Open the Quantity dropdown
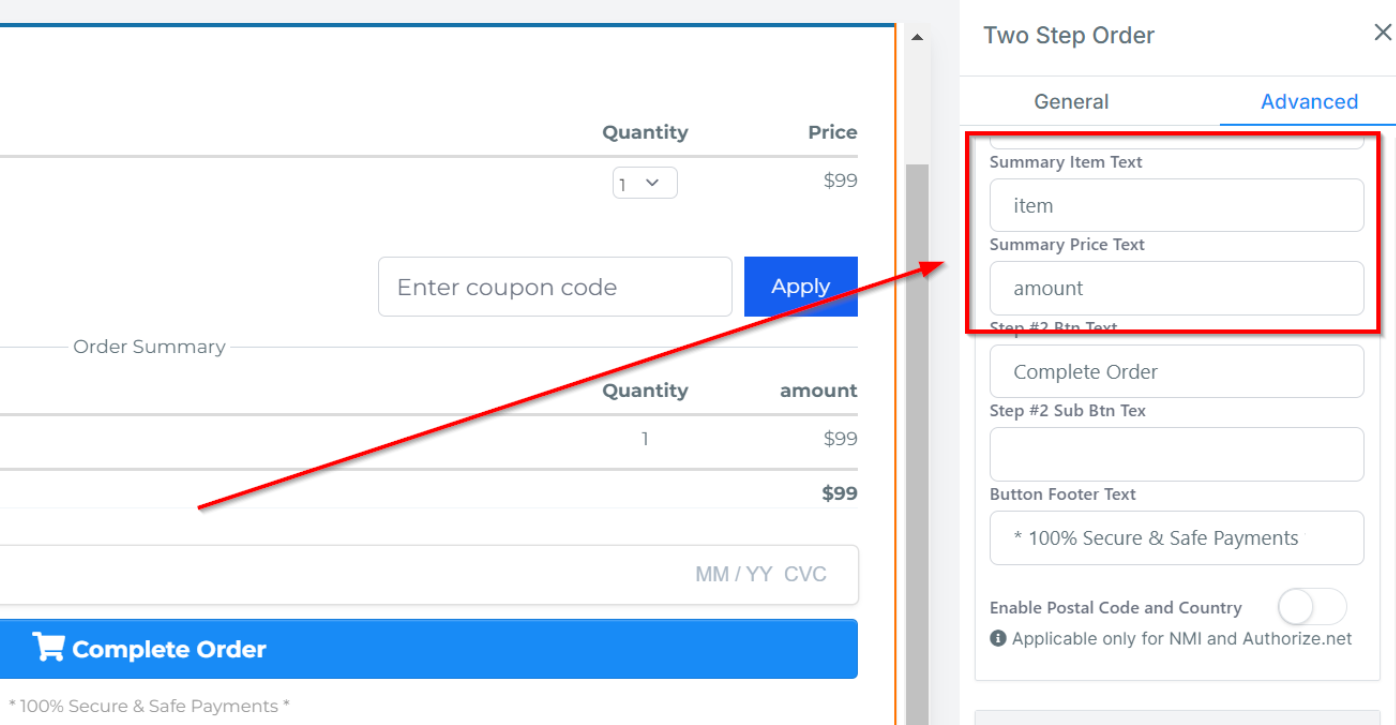The height and width of the screenshot is (725, 1396). (x=644, y=183)
